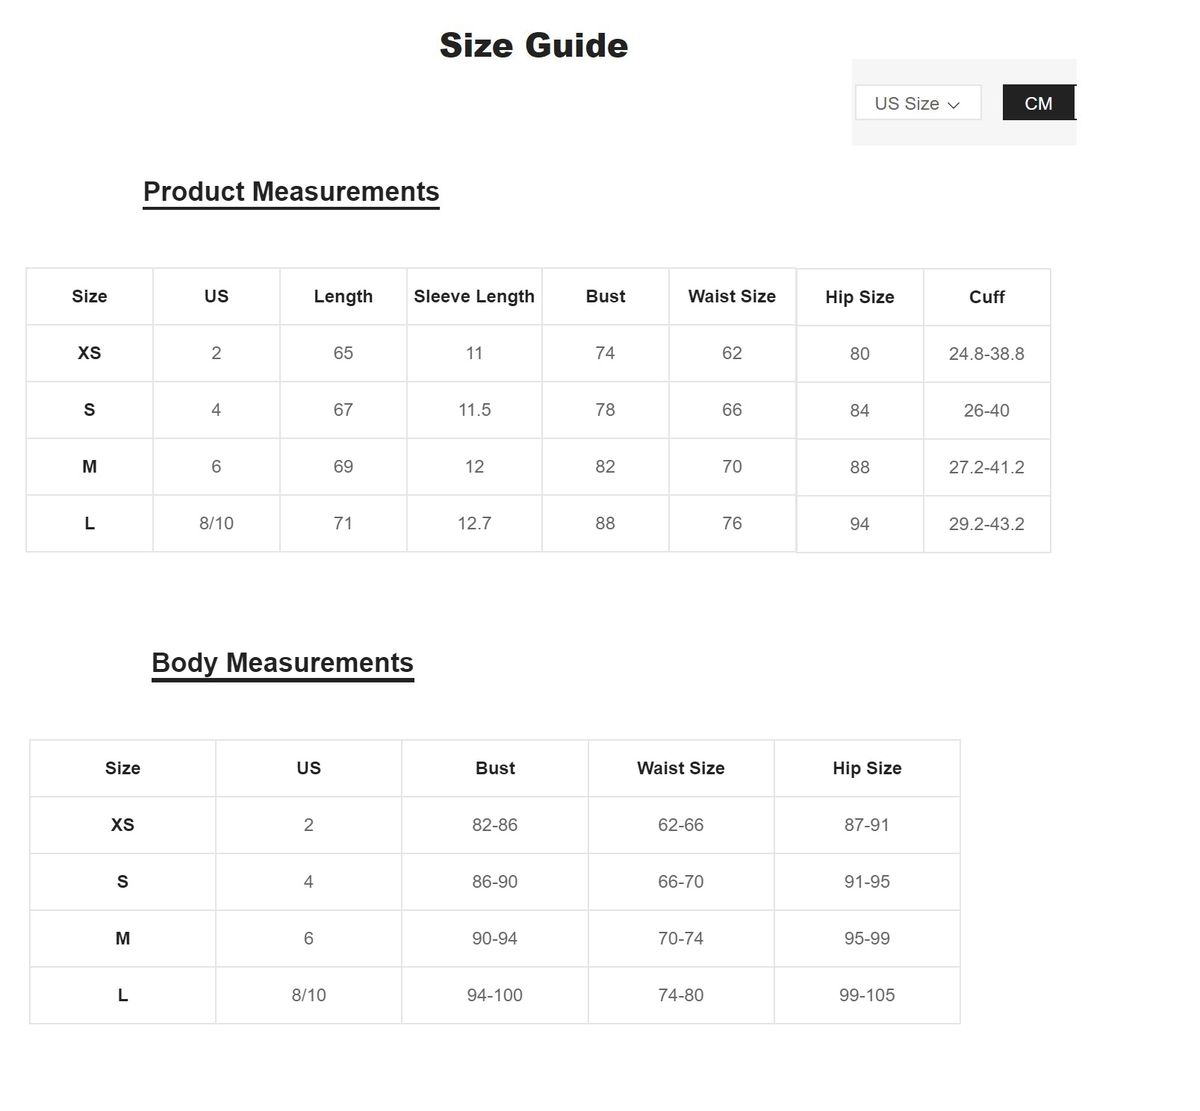The image size is (1200, 1111).
Task: Click the Size Guide title
Action: pos(533,45)
